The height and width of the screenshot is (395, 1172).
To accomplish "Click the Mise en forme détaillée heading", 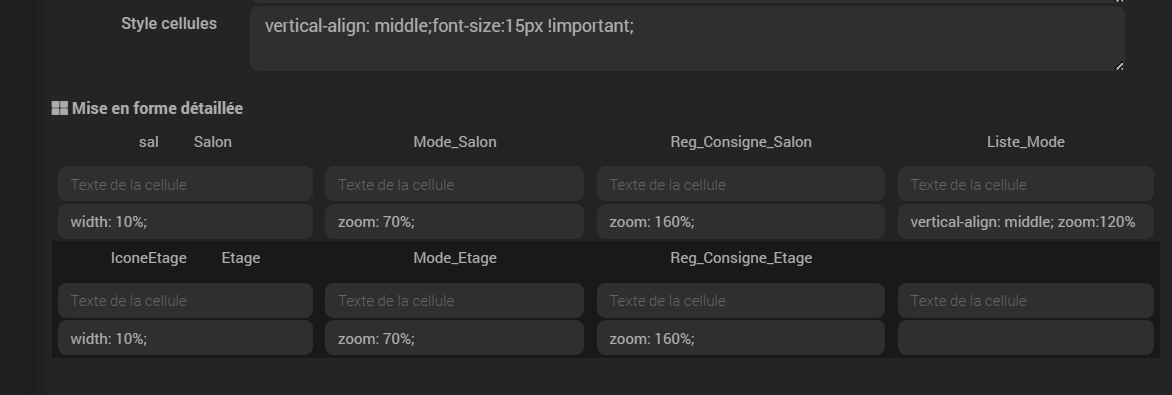I will pos(157,108).
